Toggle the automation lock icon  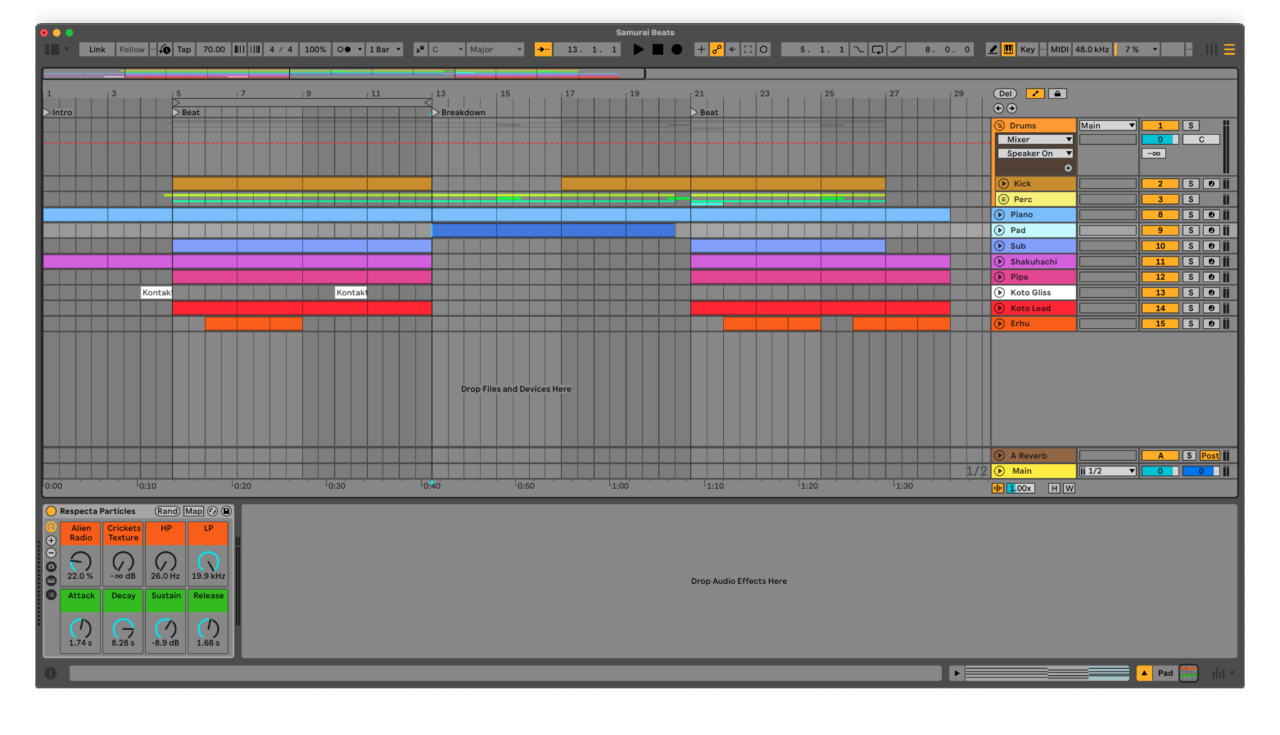(x=1057, y=94)
